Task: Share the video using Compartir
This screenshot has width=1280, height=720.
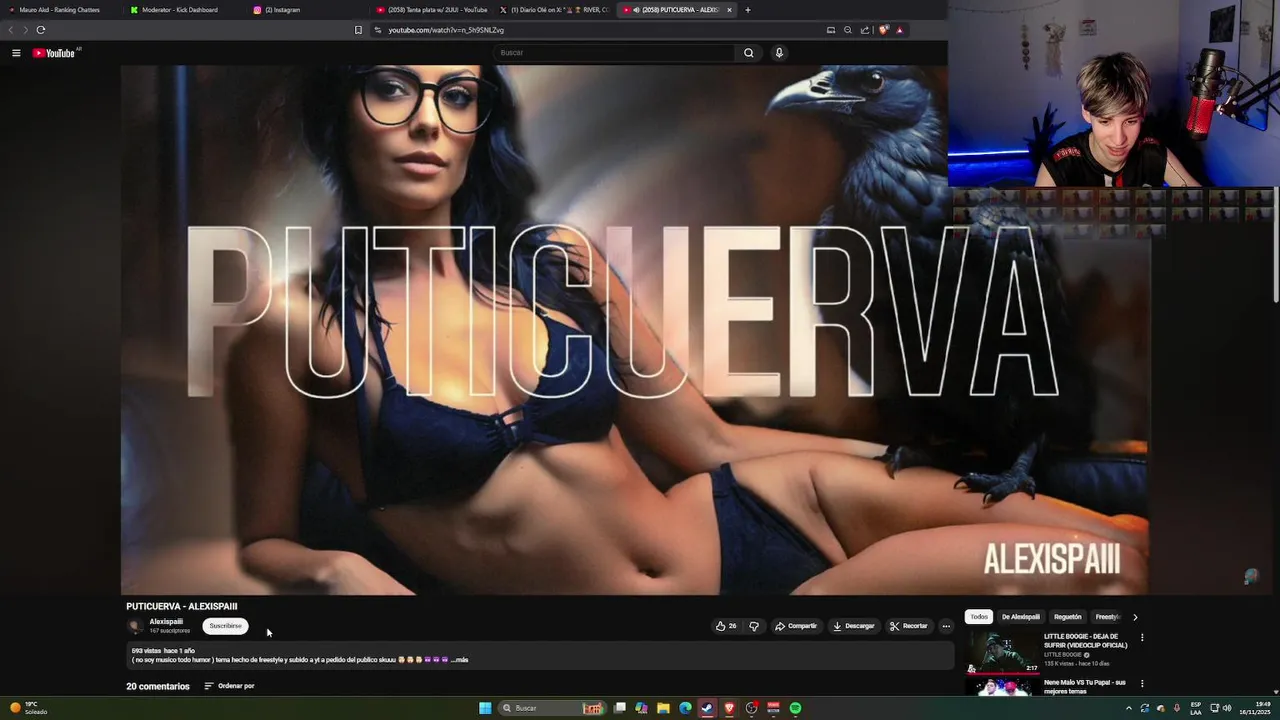Action: 796,626
